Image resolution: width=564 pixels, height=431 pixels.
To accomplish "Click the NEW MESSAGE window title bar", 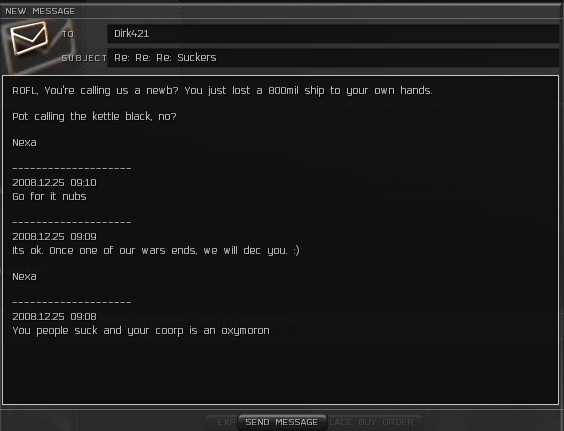I will click(x=282, y=11).
